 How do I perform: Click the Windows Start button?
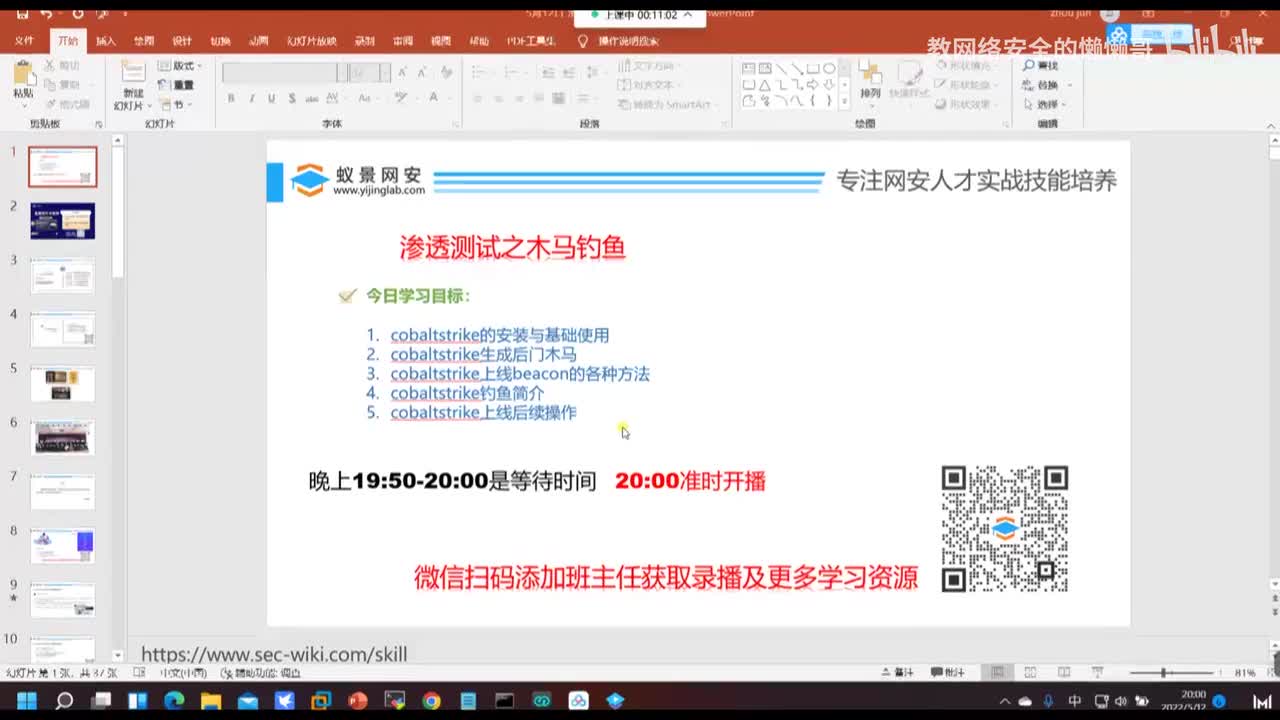click(x=26, y=701)
